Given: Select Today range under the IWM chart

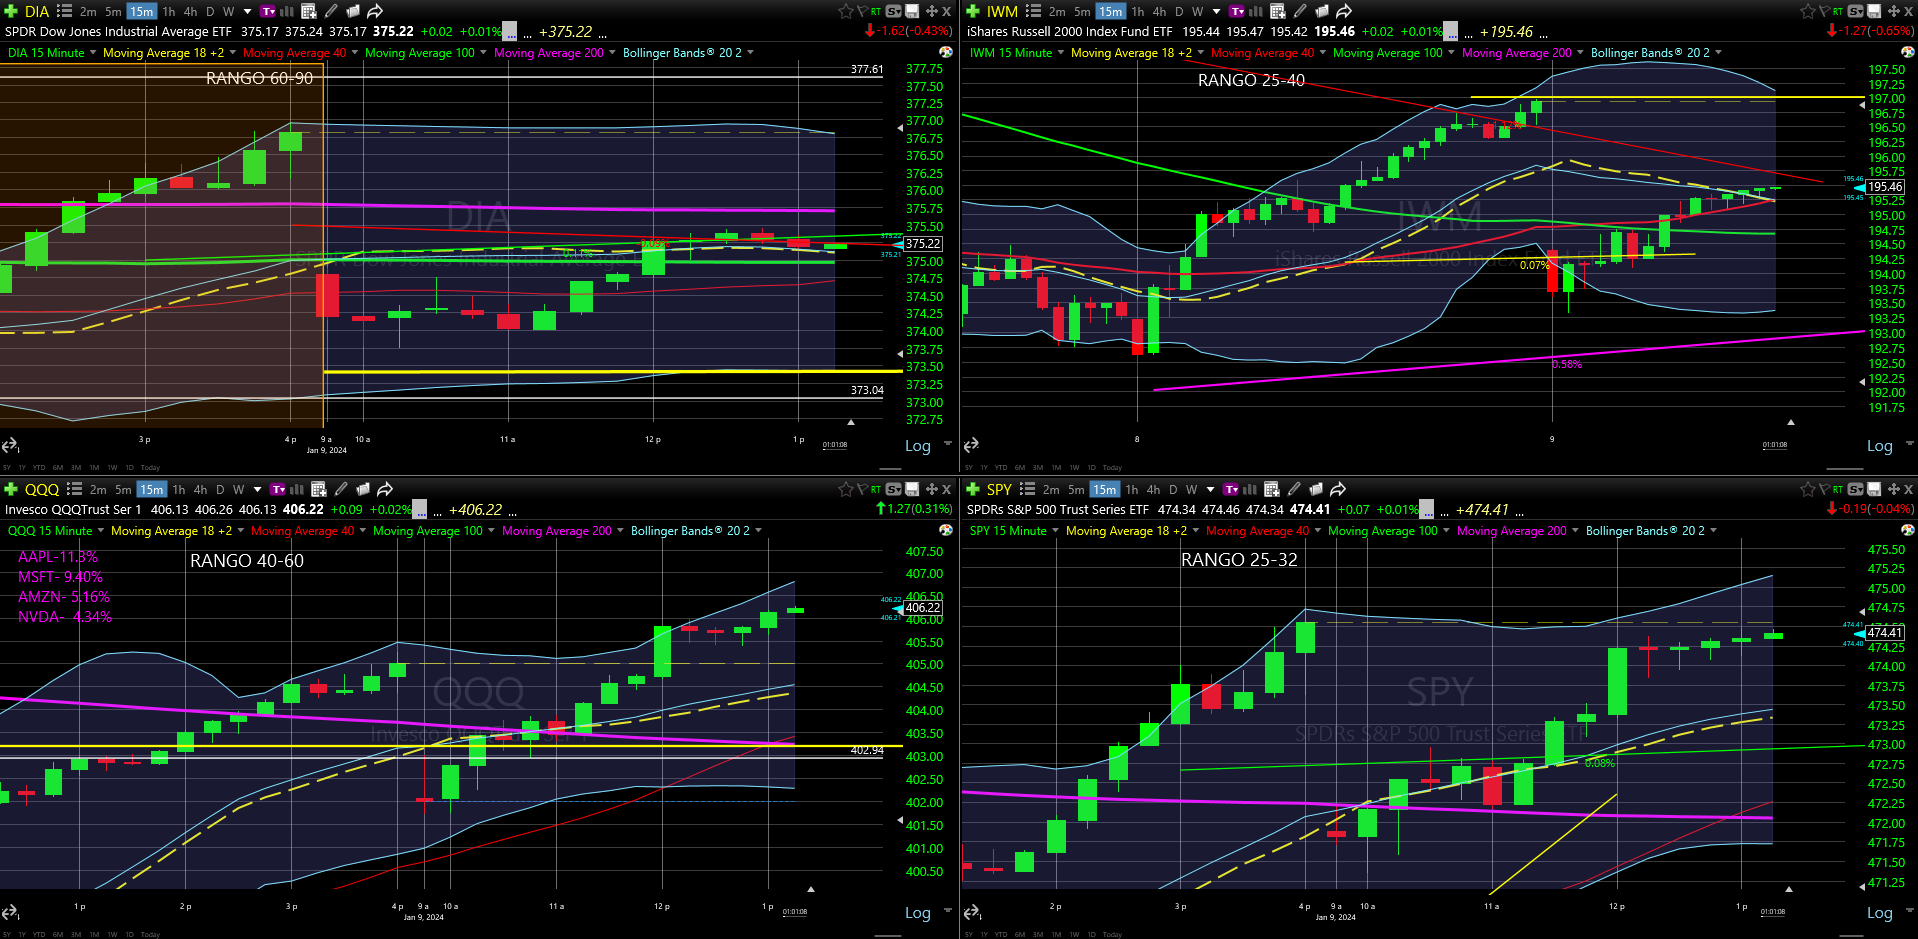Looking at the screenshot, I should pos(1112,467).
